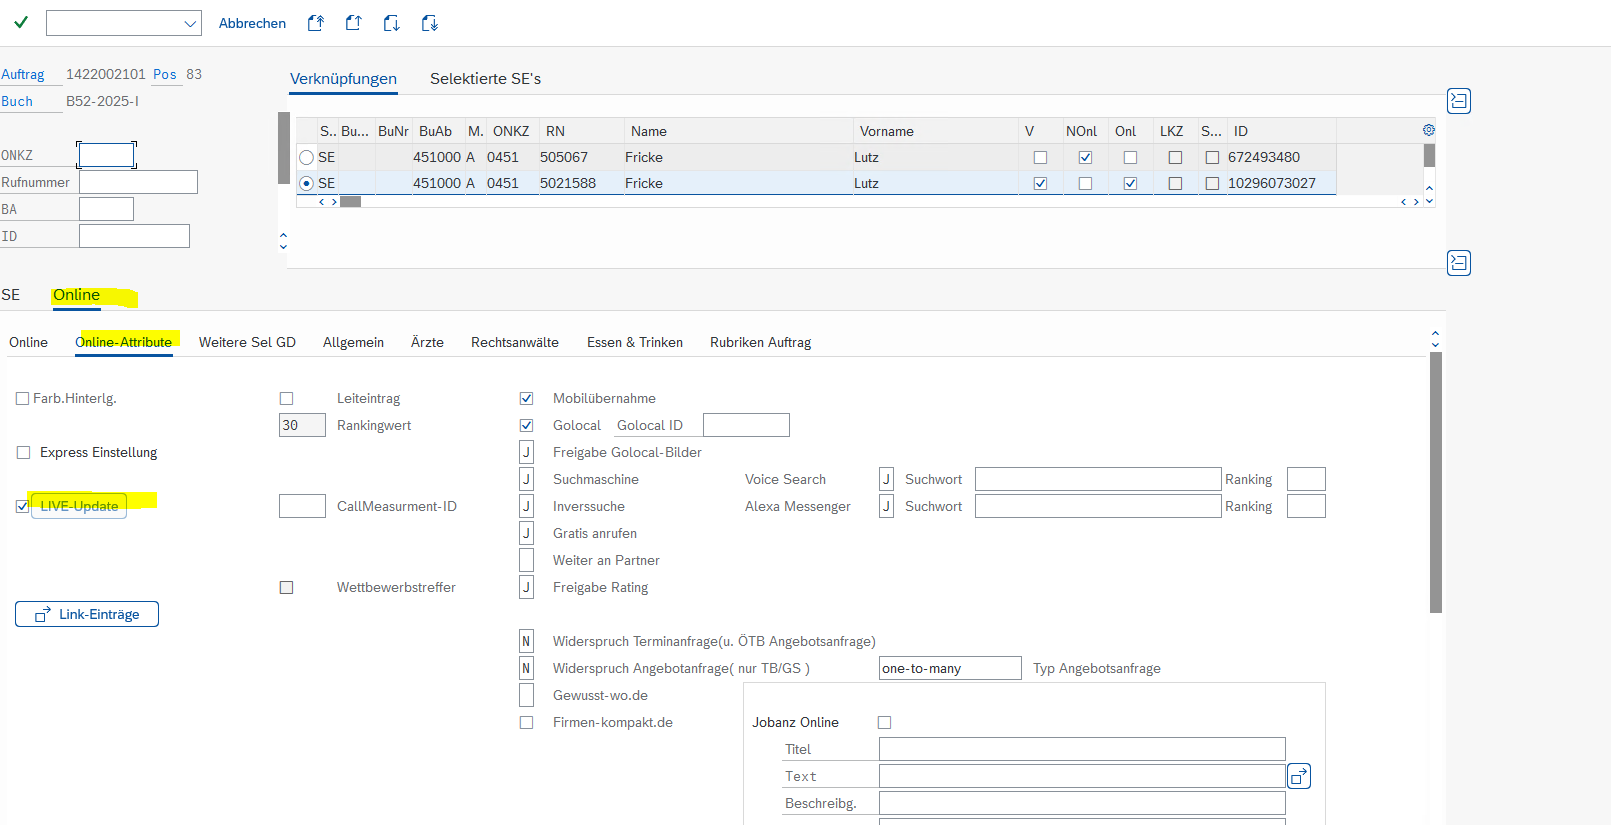Click the table's vertical scroll arrows
This screenshot has height=825, width=1611.
(x=1429, y=195)
